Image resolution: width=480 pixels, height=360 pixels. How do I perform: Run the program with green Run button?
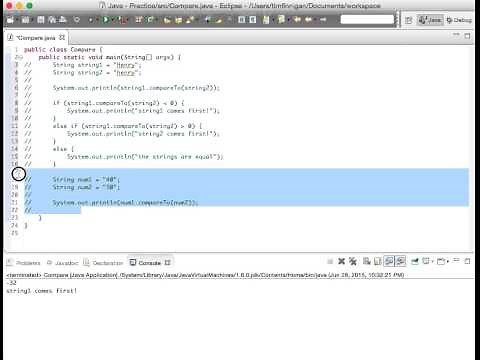pyautogui.click(x=106, y=20)
